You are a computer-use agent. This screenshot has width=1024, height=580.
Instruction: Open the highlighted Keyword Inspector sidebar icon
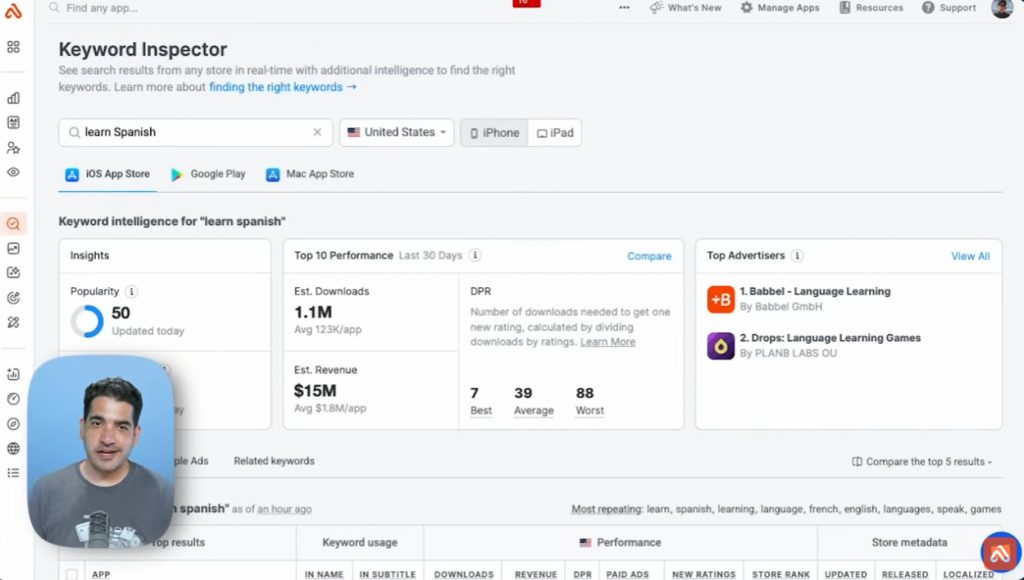click(13, 224)
